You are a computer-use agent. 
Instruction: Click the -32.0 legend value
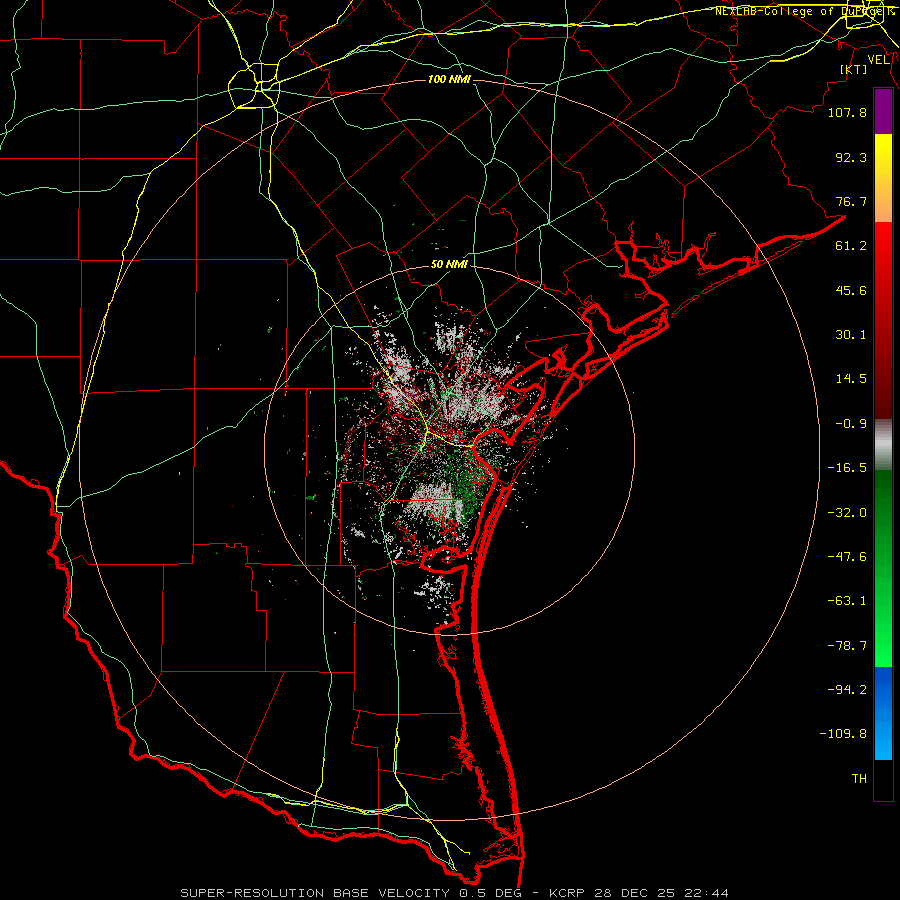click(847, 513)
